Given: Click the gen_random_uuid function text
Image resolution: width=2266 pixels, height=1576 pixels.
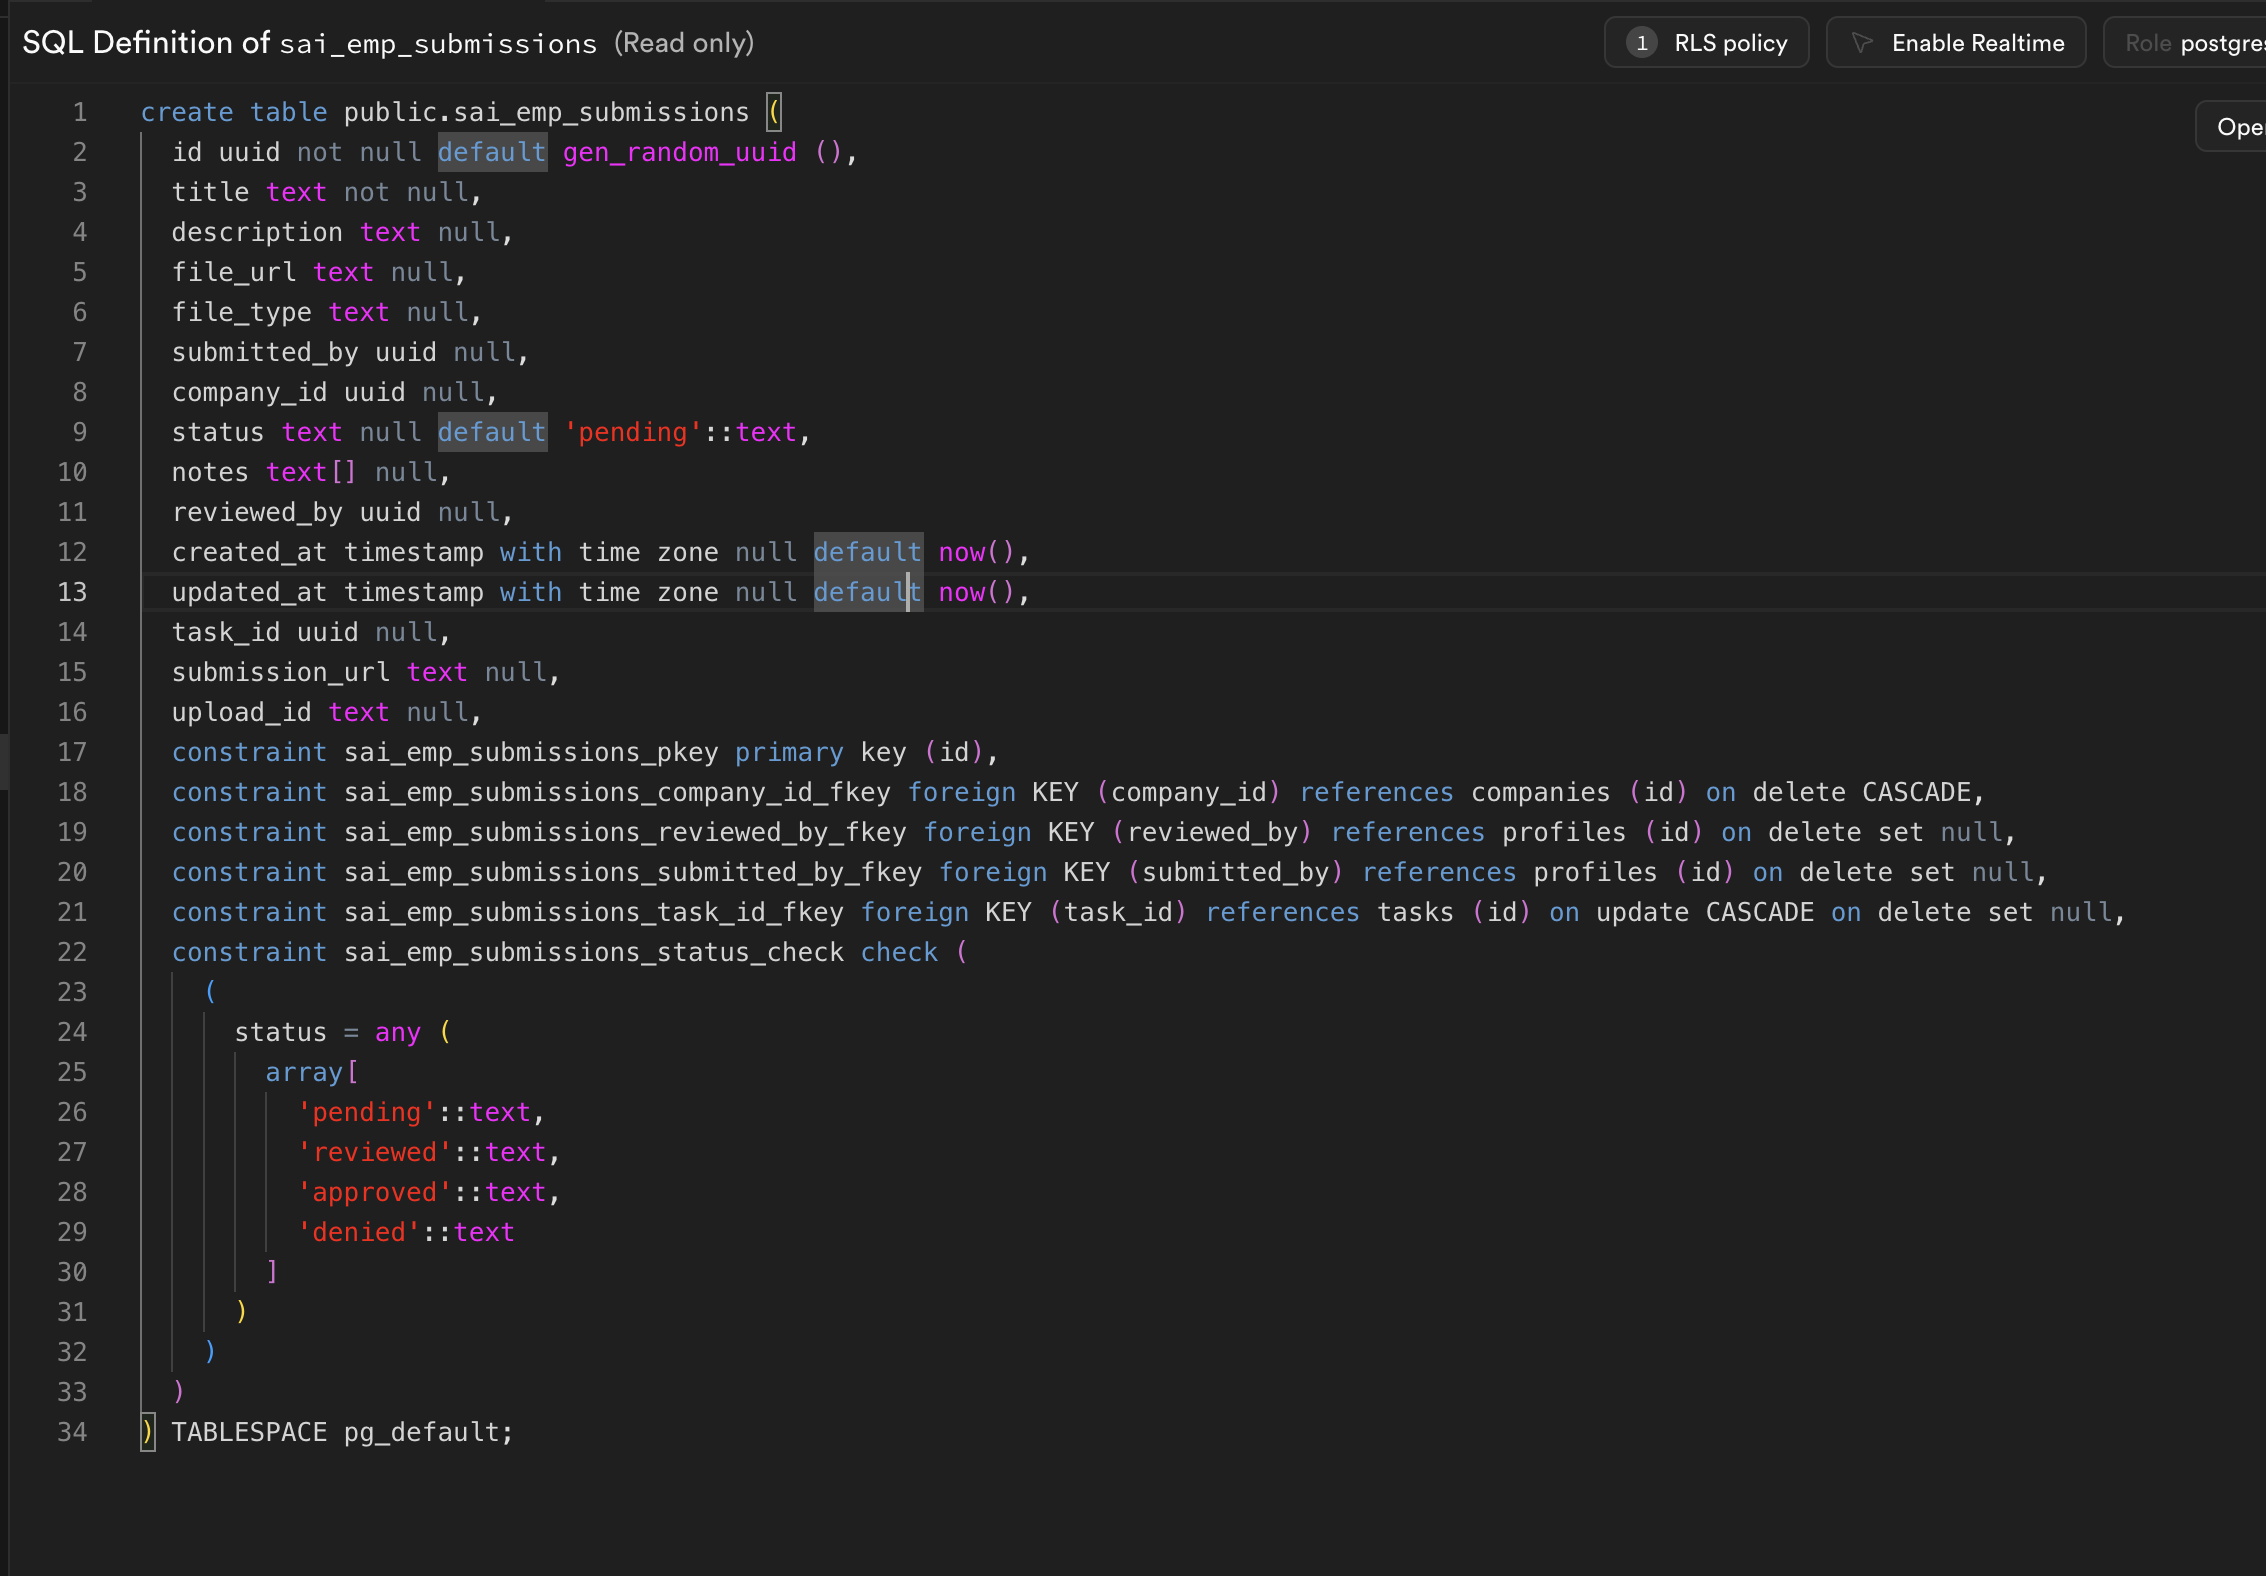Looking at the screenshot, I should pos(679,152).
